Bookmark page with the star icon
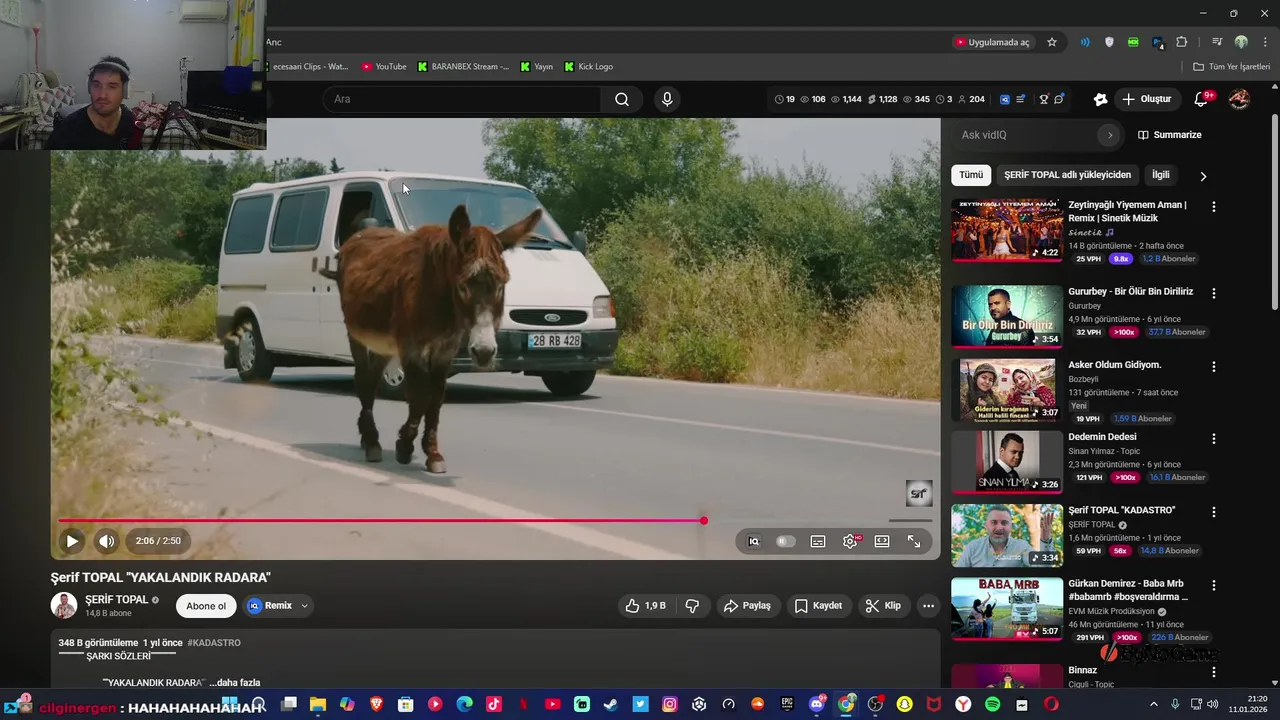This screenshot has height=720, width=1280. tap(1052, 42)
